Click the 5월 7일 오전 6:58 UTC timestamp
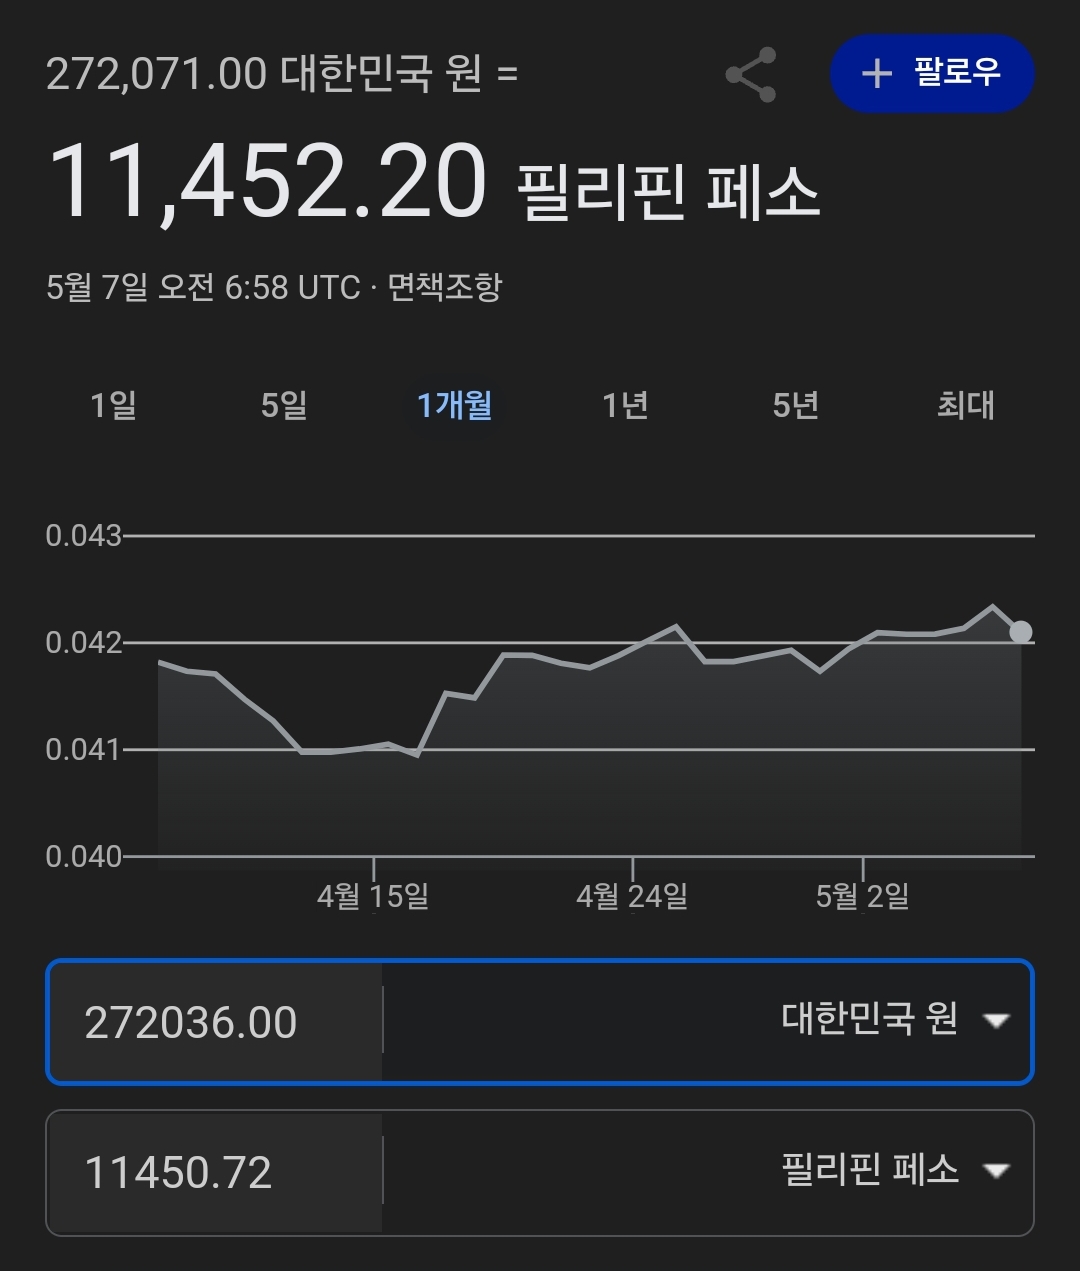 203,287
